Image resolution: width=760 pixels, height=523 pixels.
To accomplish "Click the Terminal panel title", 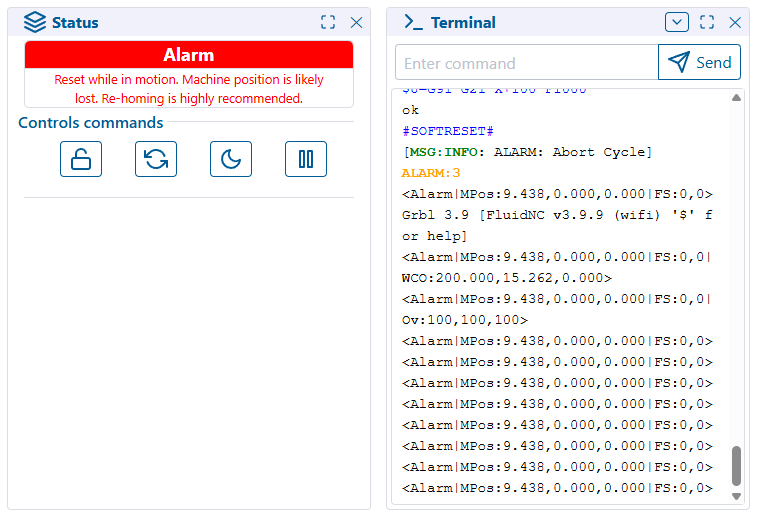I will pos(463,22).
